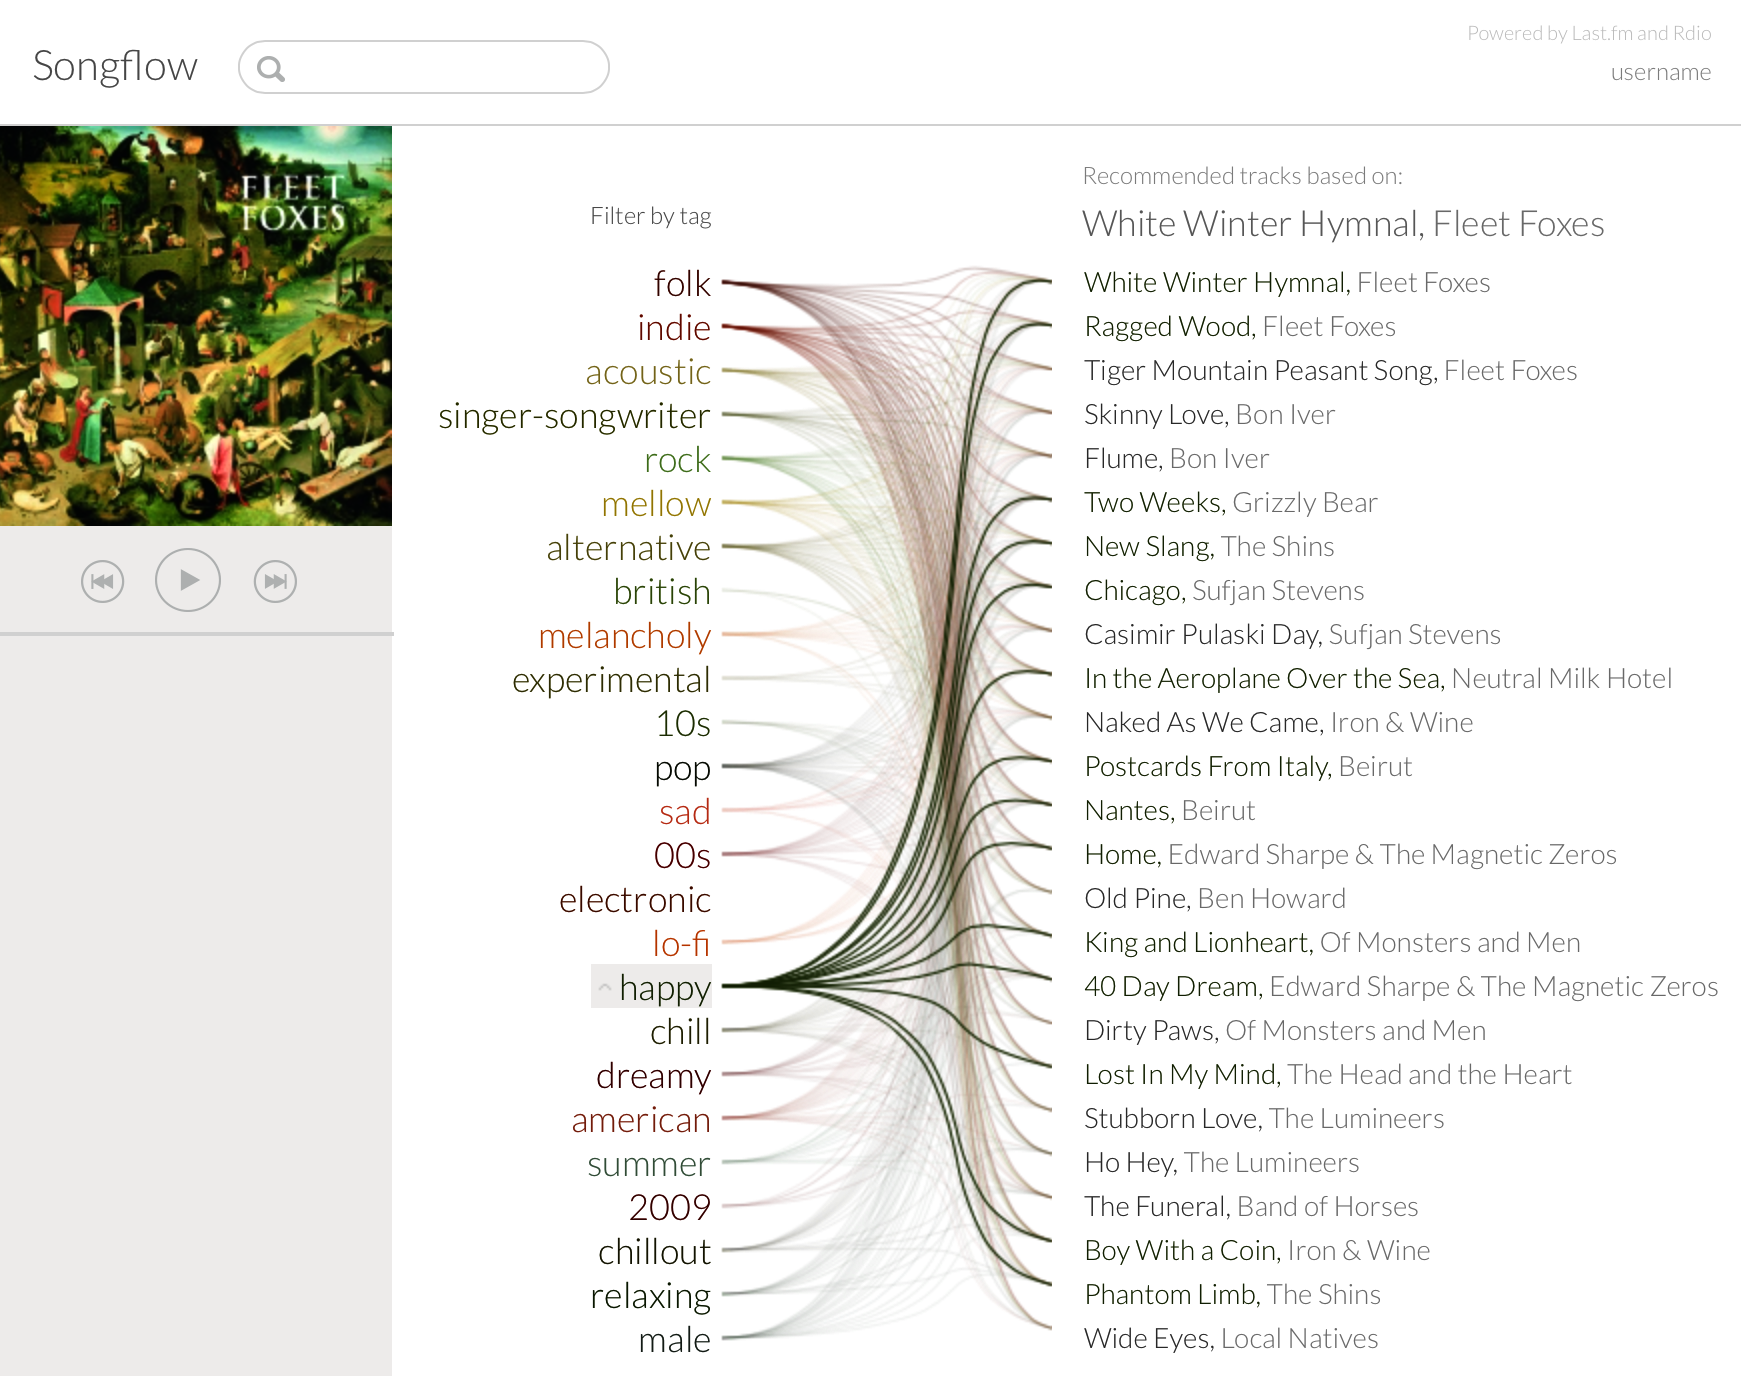
Task: Collapse the happy tag chevron
Action: pyautogui.click(x=604, y=987)
